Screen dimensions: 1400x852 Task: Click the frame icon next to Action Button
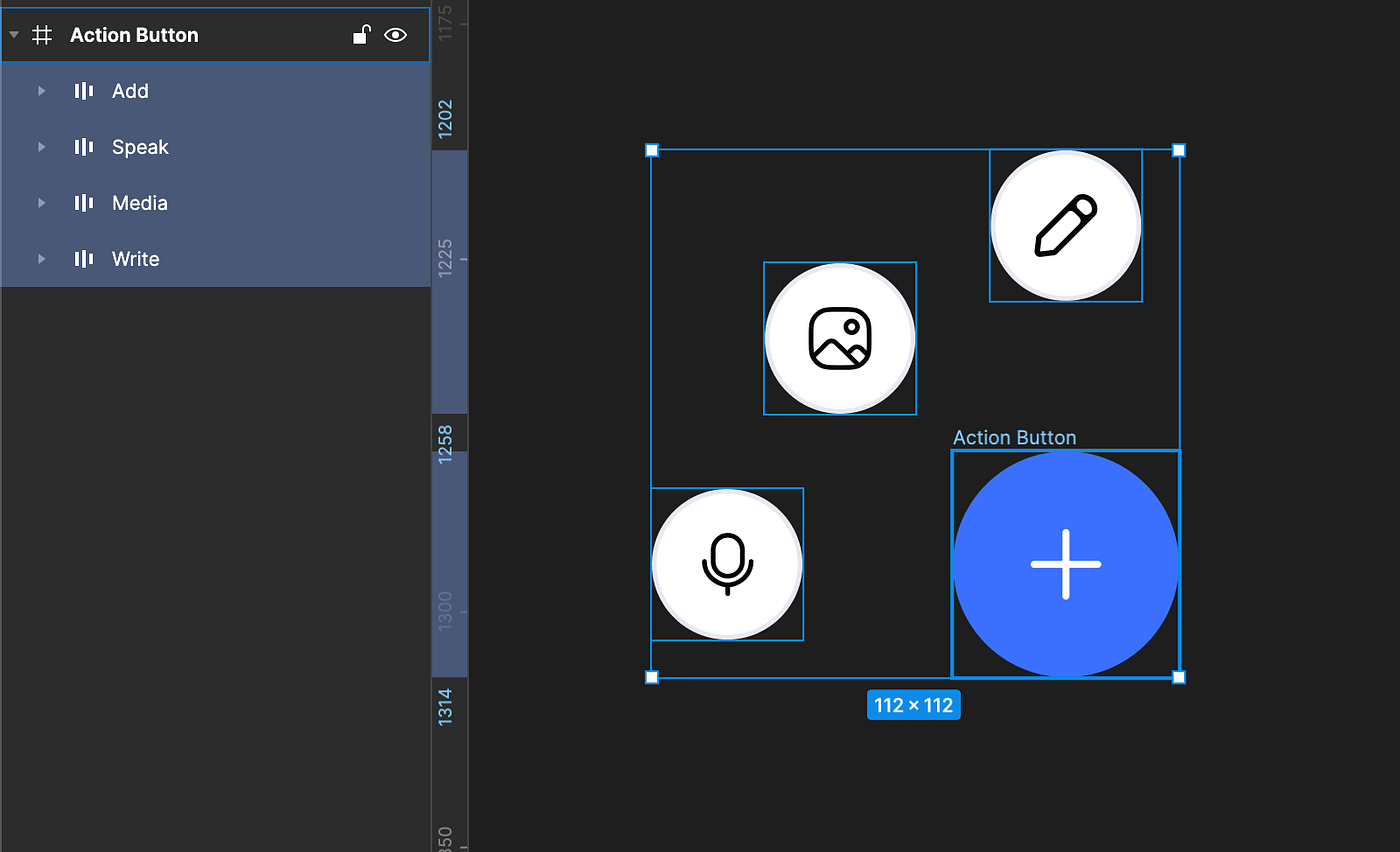[41, 34]
